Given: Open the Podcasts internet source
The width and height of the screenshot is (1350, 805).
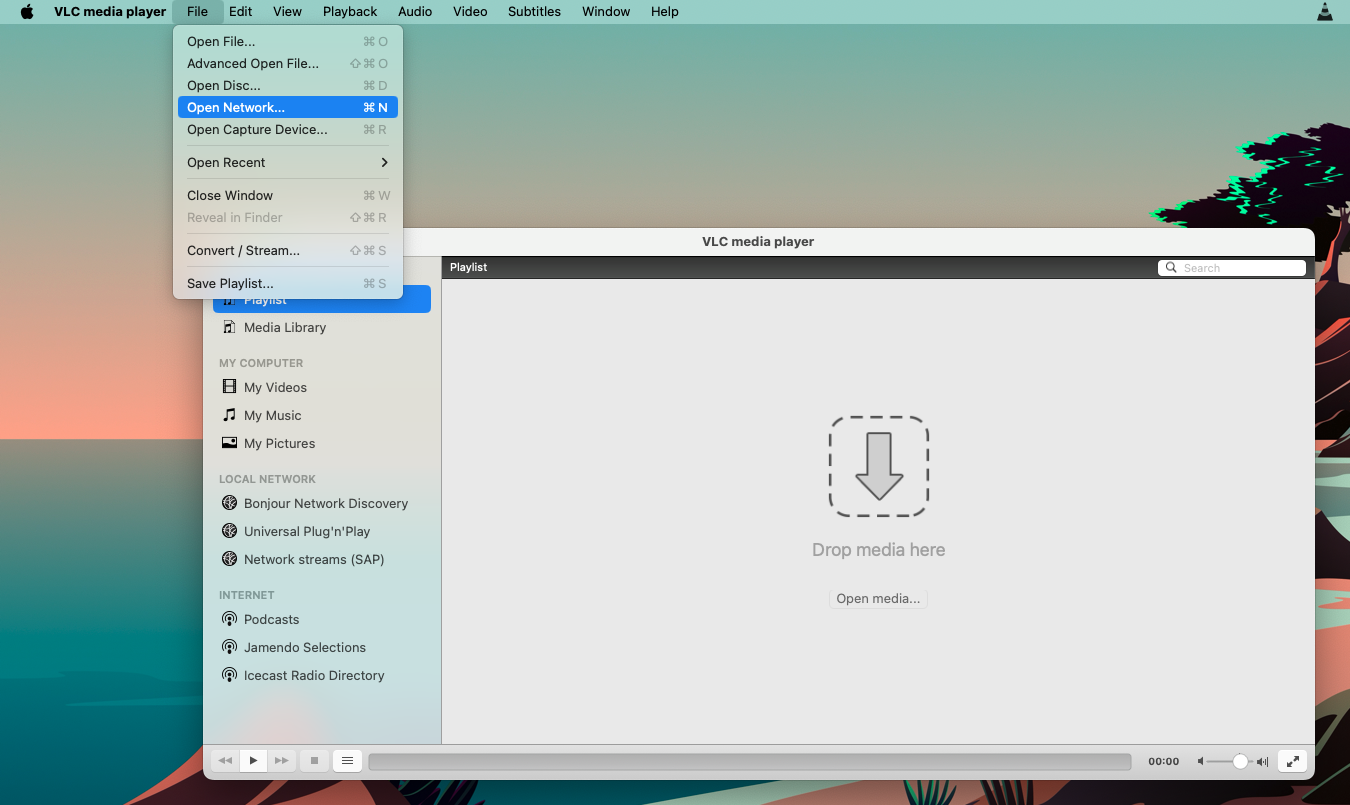Looking at the screenshot, I should 270,619.
